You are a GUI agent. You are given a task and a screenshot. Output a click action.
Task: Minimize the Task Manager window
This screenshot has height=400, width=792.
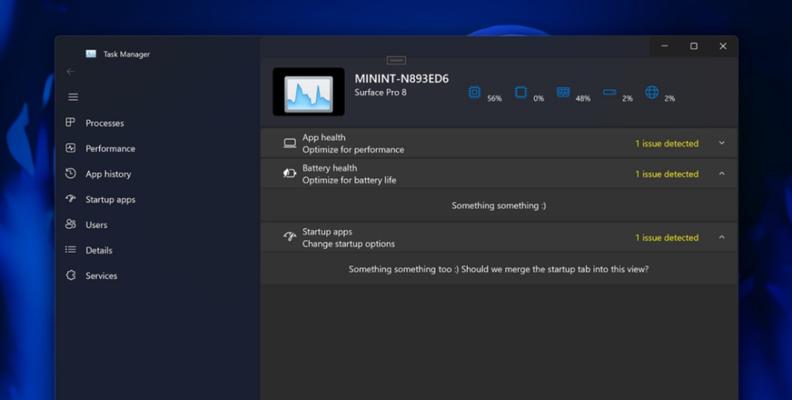665,46
